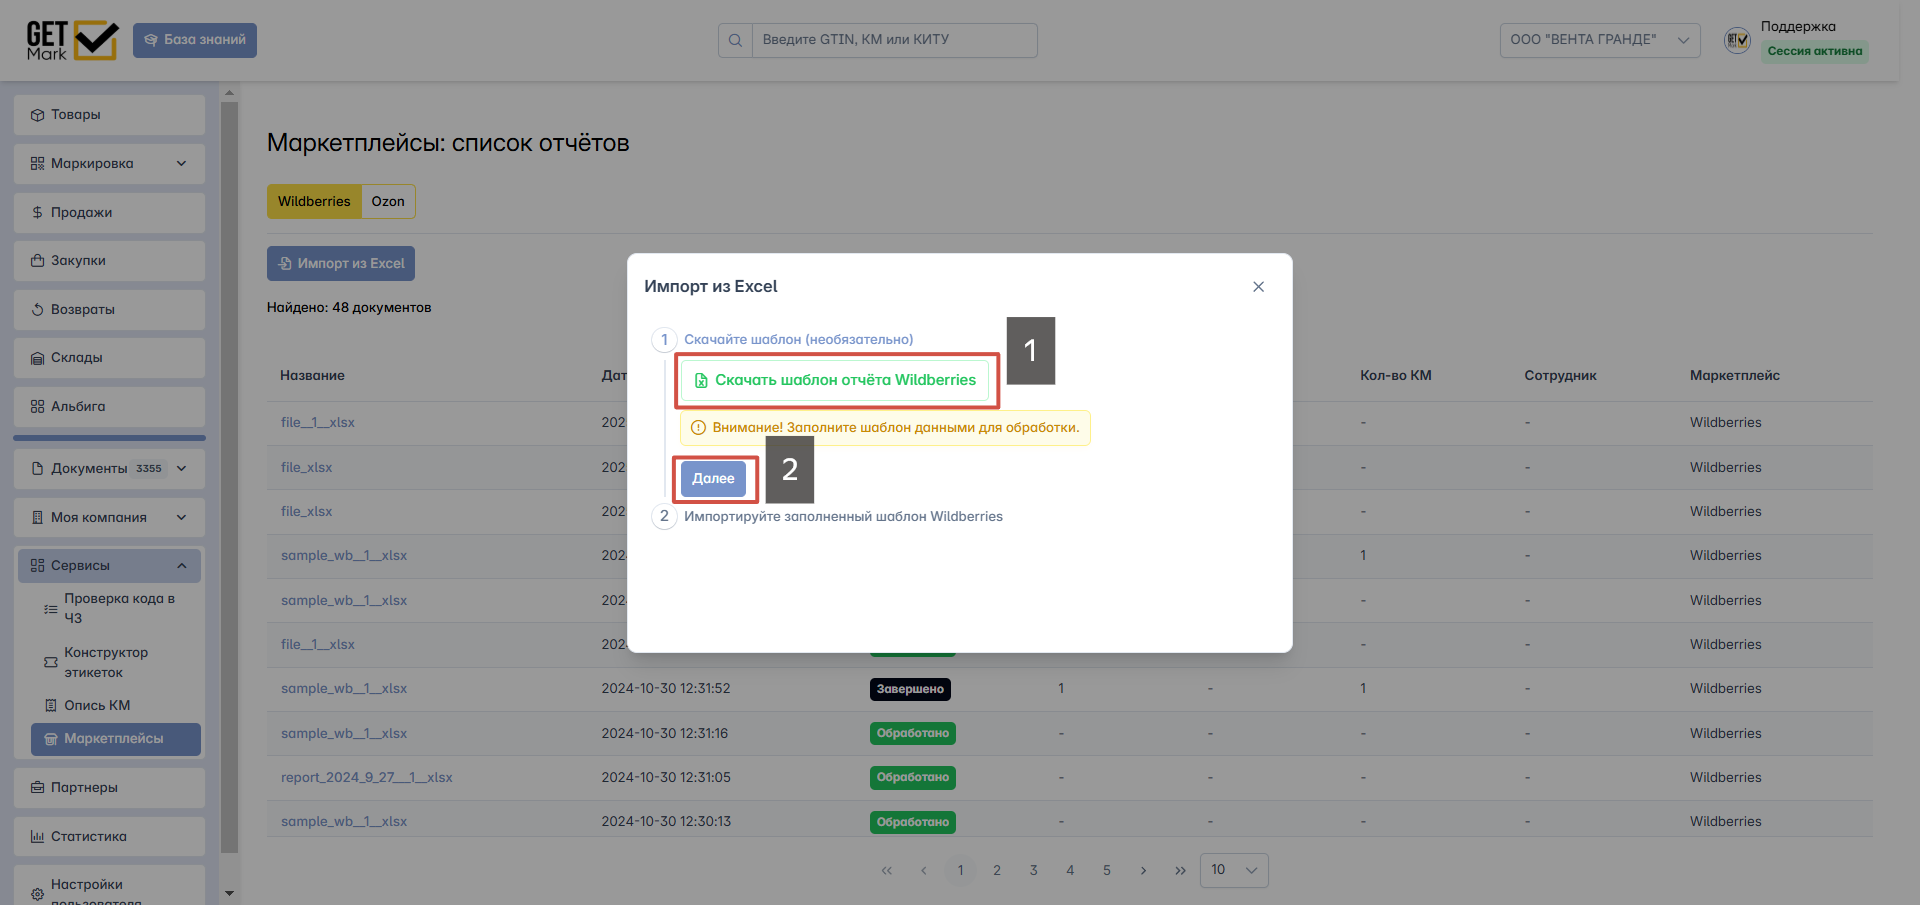Expand the Моя компания sidebar menu
Viewport: 1920px width, 905px height.
pos(109,518)
